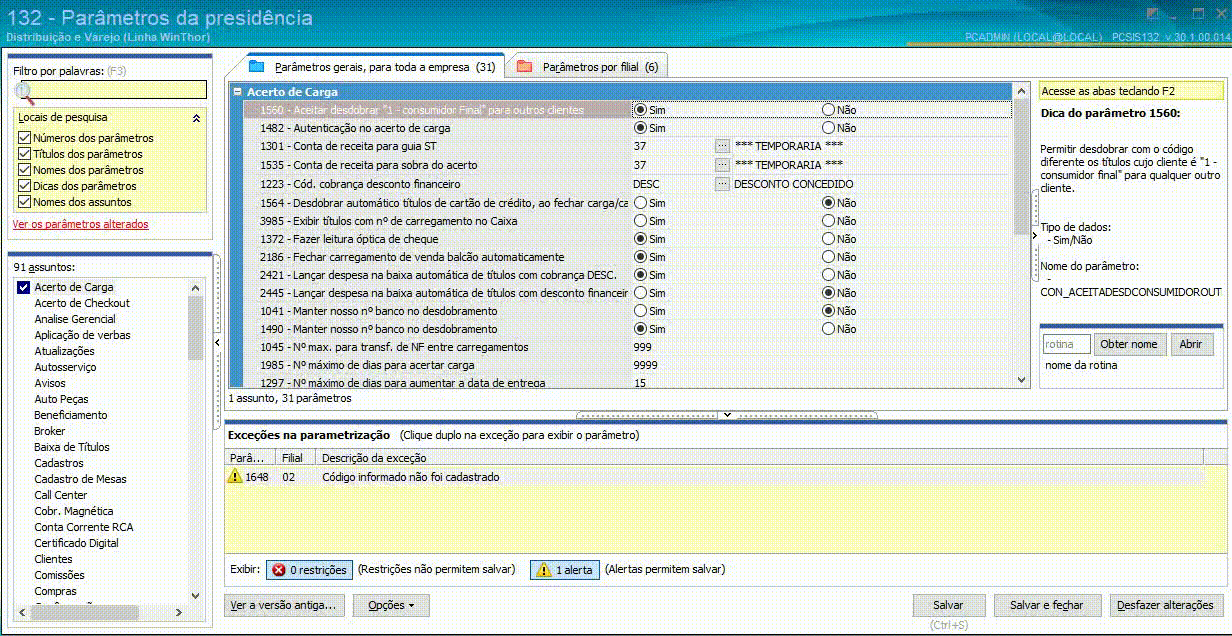Click the parameter list scroll-down arrow
1232x636 pixels.
pos(1020,380)
